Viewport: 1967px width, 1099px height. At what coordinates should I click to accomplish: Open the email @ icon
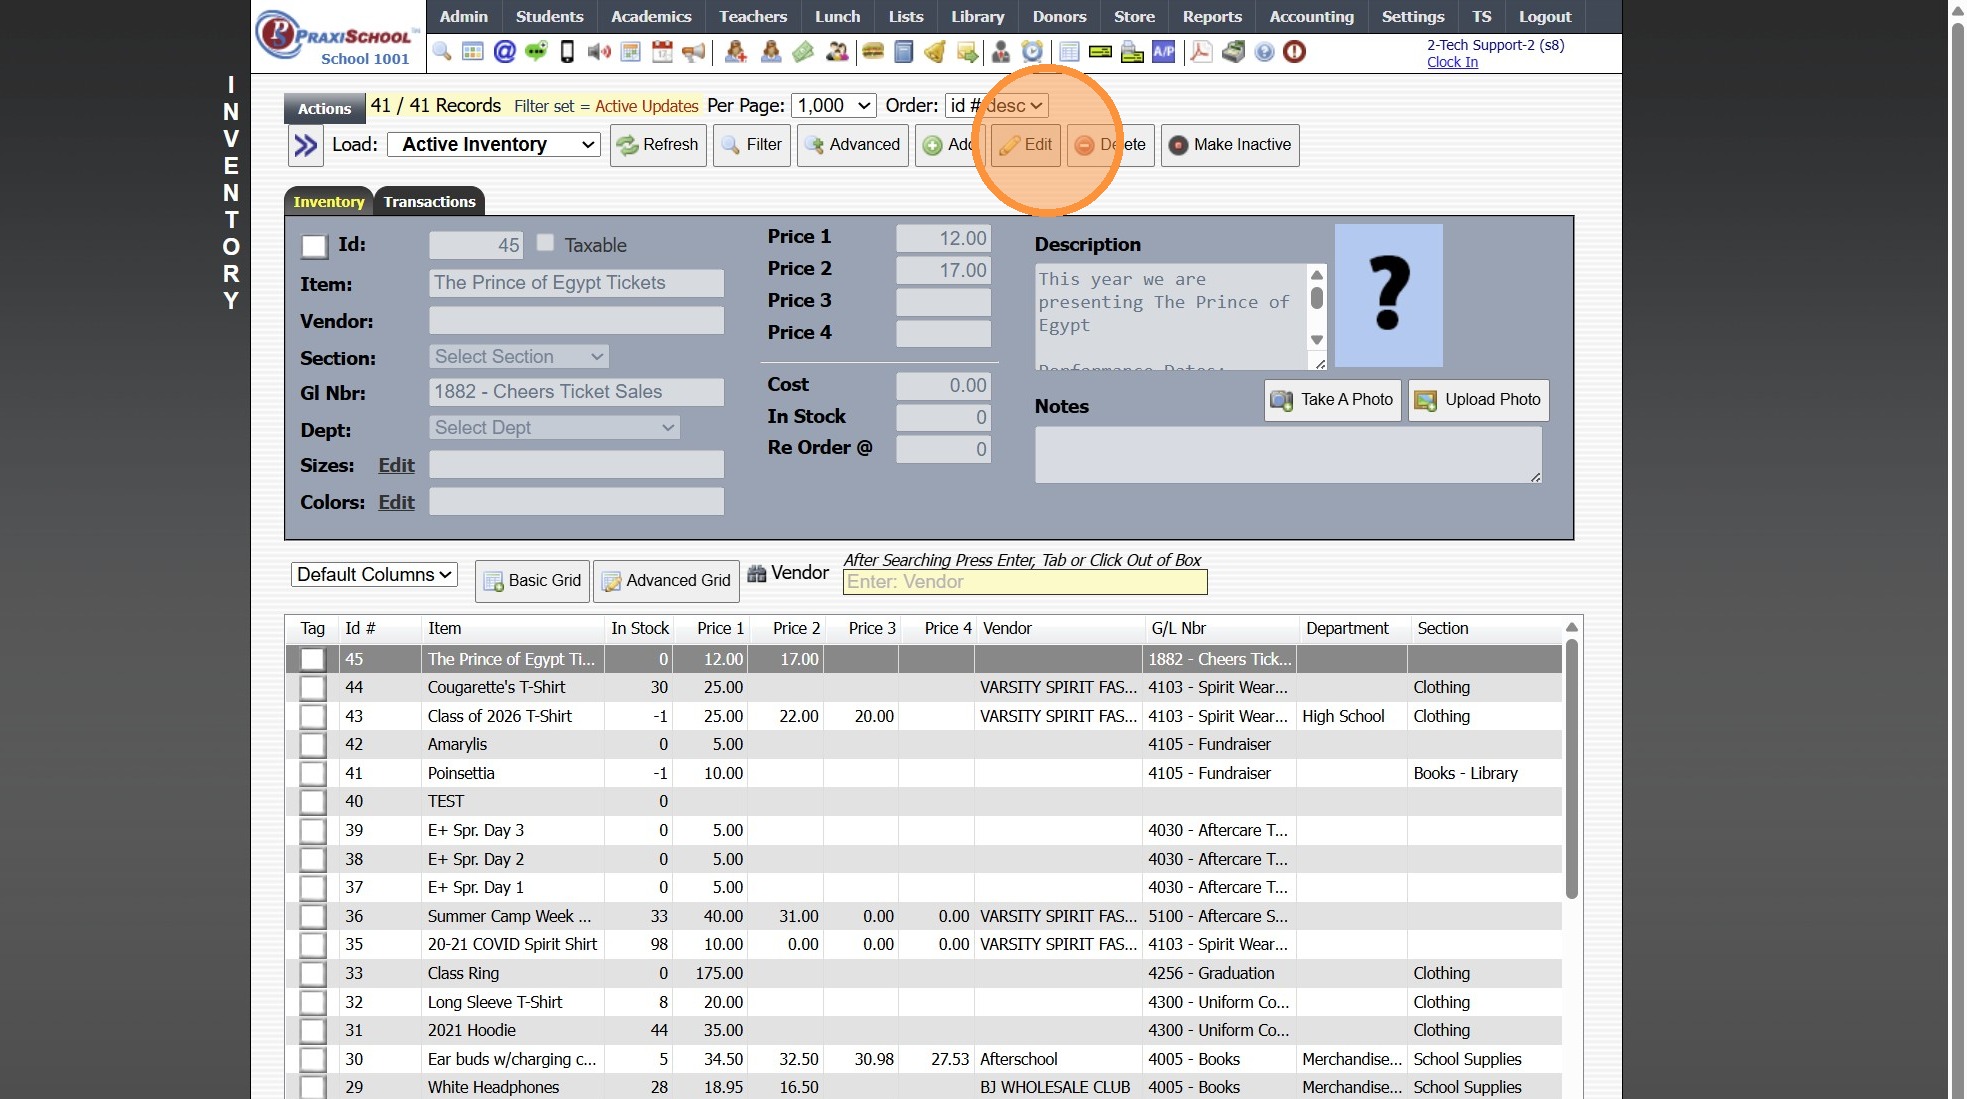pos(504,52)
